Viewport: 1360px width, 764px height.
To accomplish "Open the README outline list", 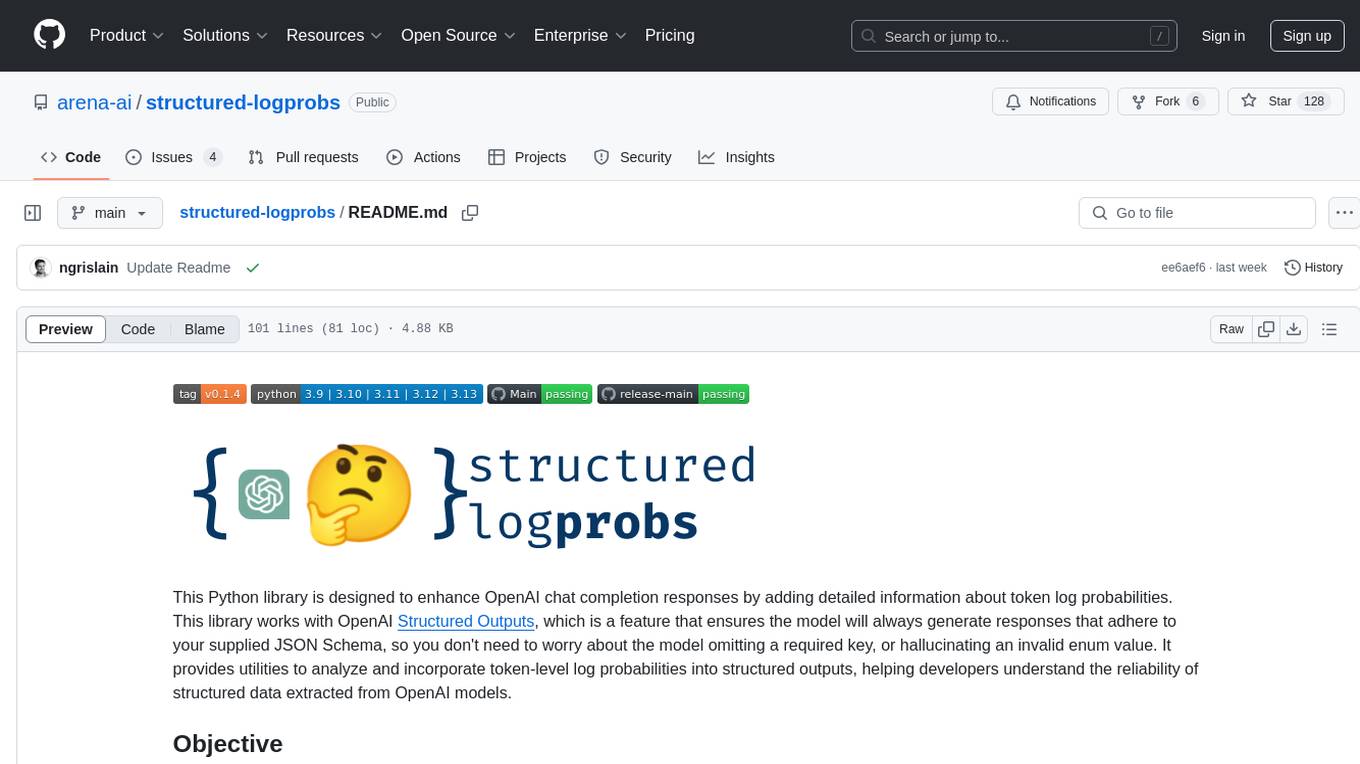I will tap(1329, 329).
